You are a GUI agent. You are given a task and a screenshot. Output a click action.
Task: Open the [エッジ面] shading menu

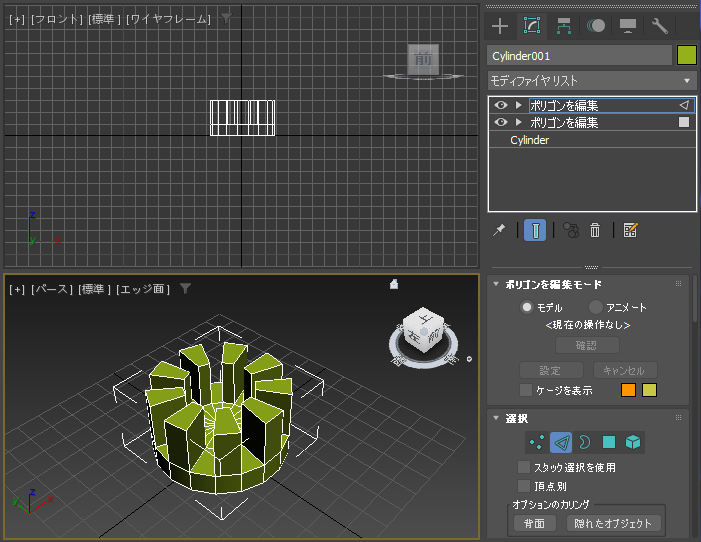point(143,289)
